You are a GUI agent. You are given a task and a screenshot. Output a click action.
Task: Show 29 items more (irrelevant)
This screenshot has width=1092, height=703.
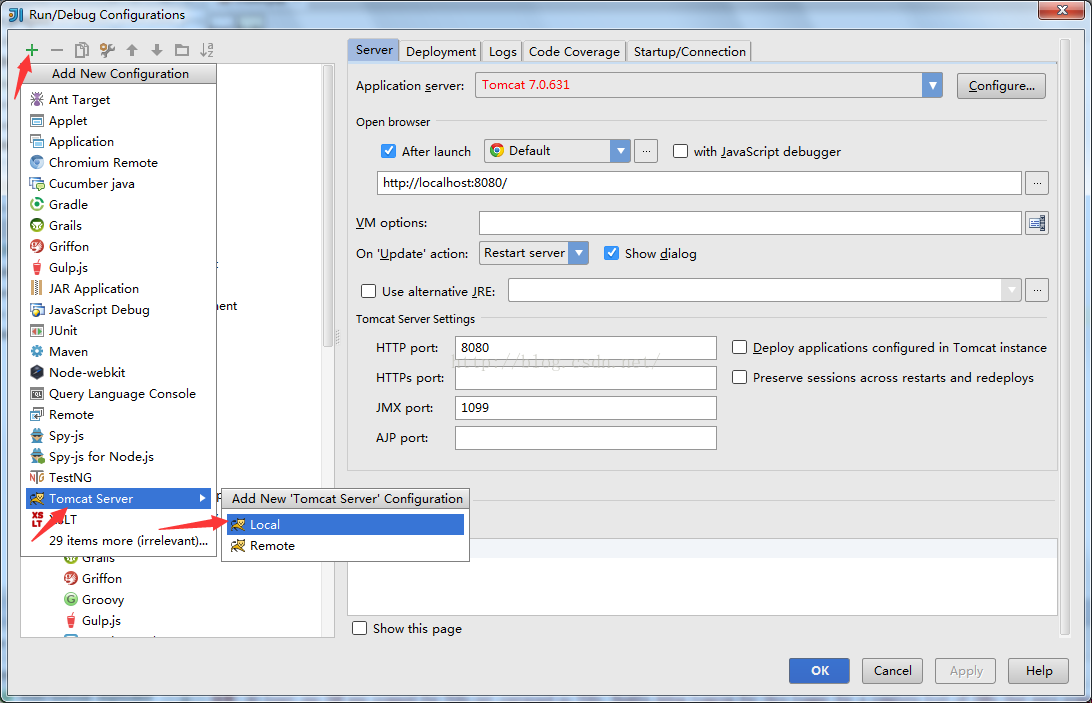click(x=128, y=541)
